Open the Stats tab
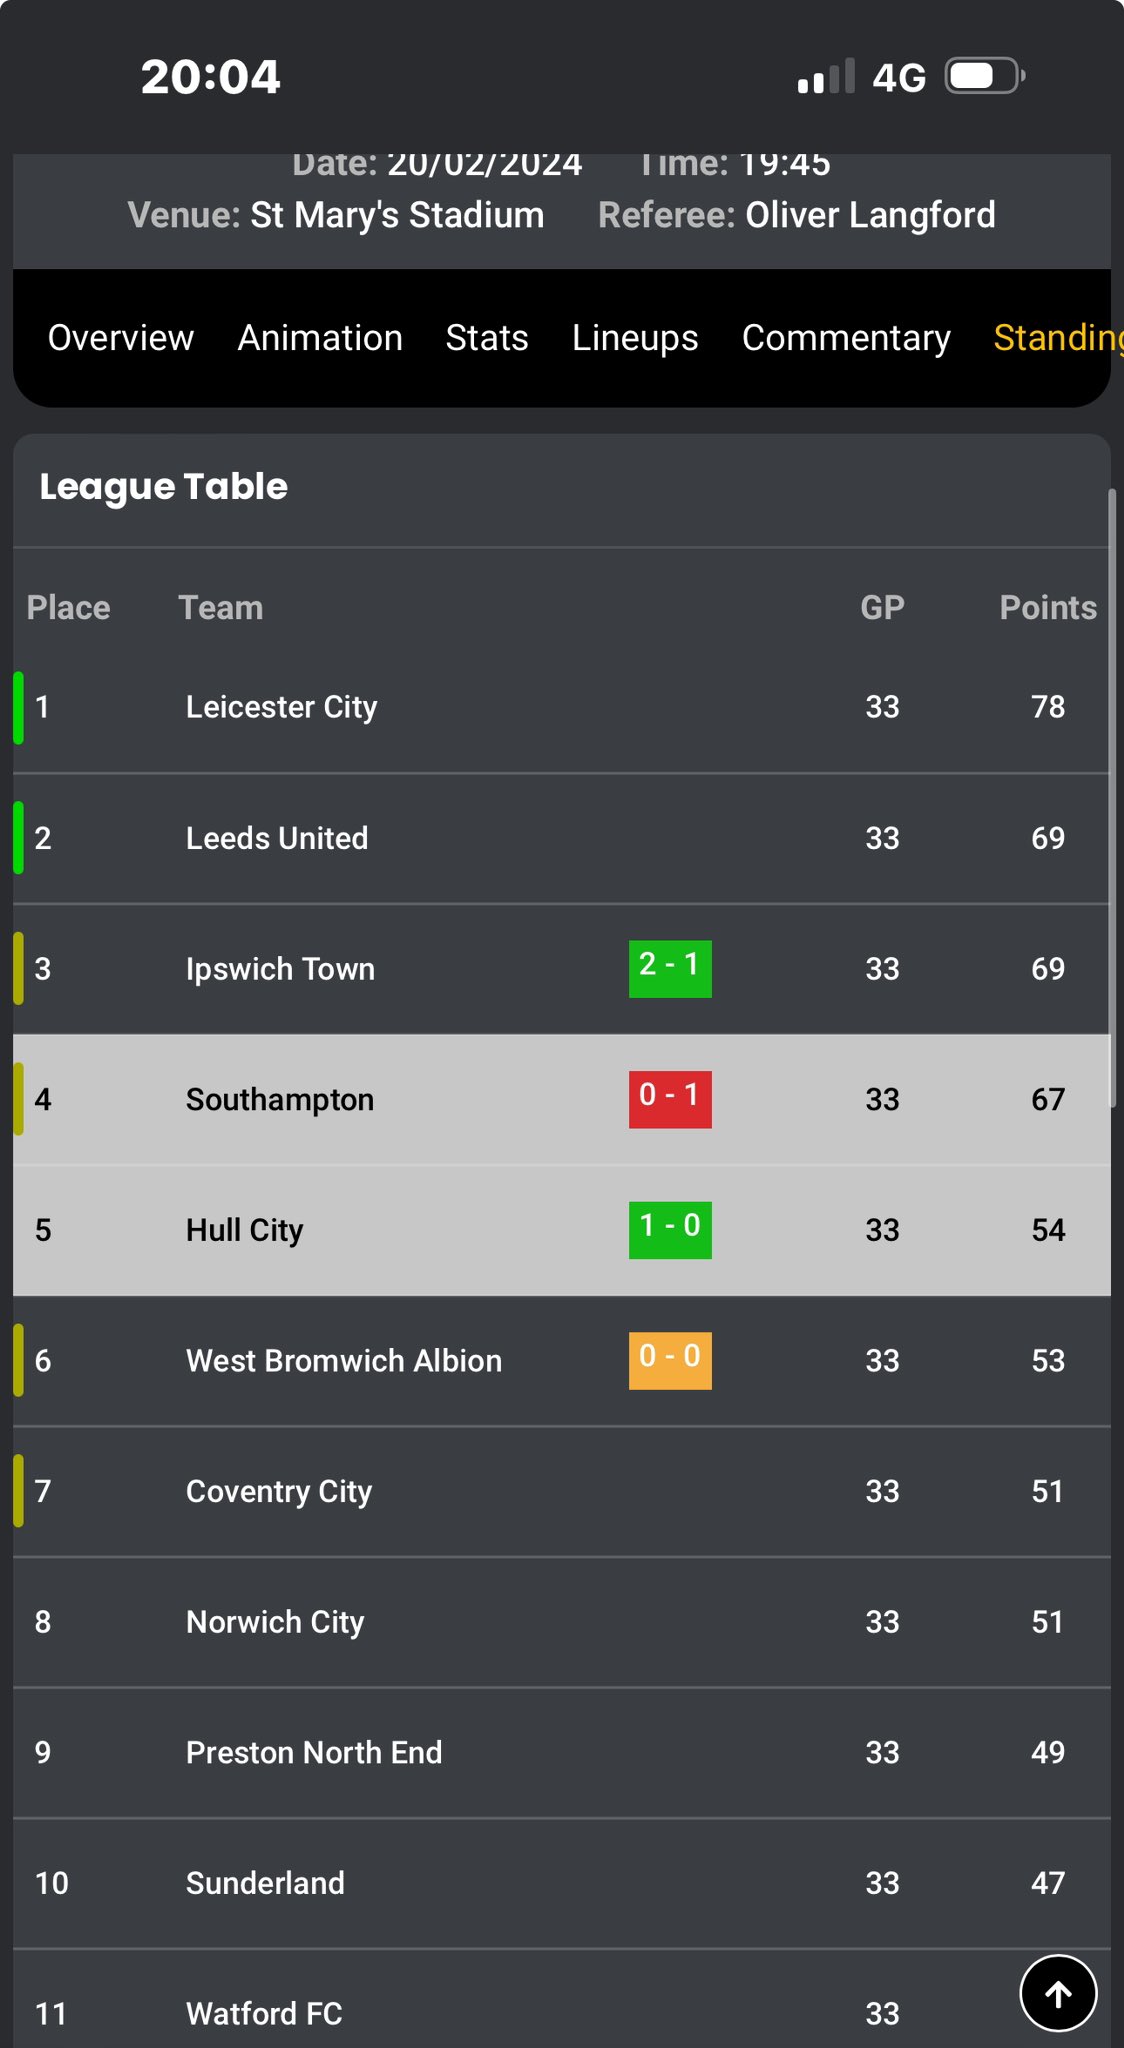The height and width of the screenshot is (2048, 1124). 487,338
